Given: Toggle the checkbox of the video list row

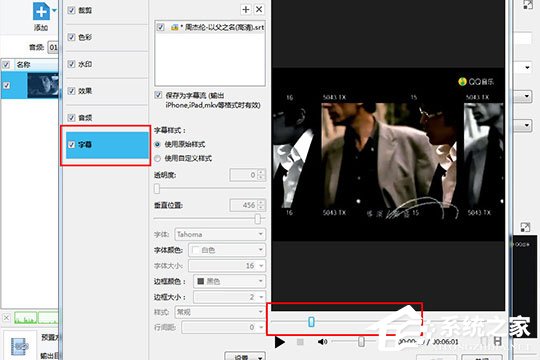Looking at the screenshot, I should pyautogui.click(x=7, y=85).
